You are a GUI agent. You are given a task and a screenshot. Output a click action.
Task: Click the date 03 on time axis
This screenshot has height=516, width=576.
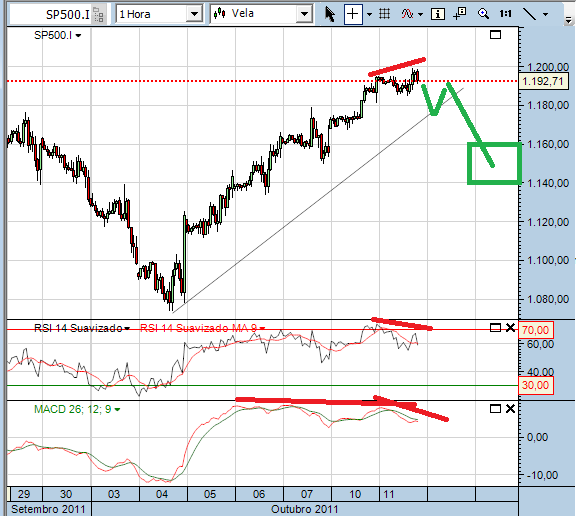coord(114,494)
